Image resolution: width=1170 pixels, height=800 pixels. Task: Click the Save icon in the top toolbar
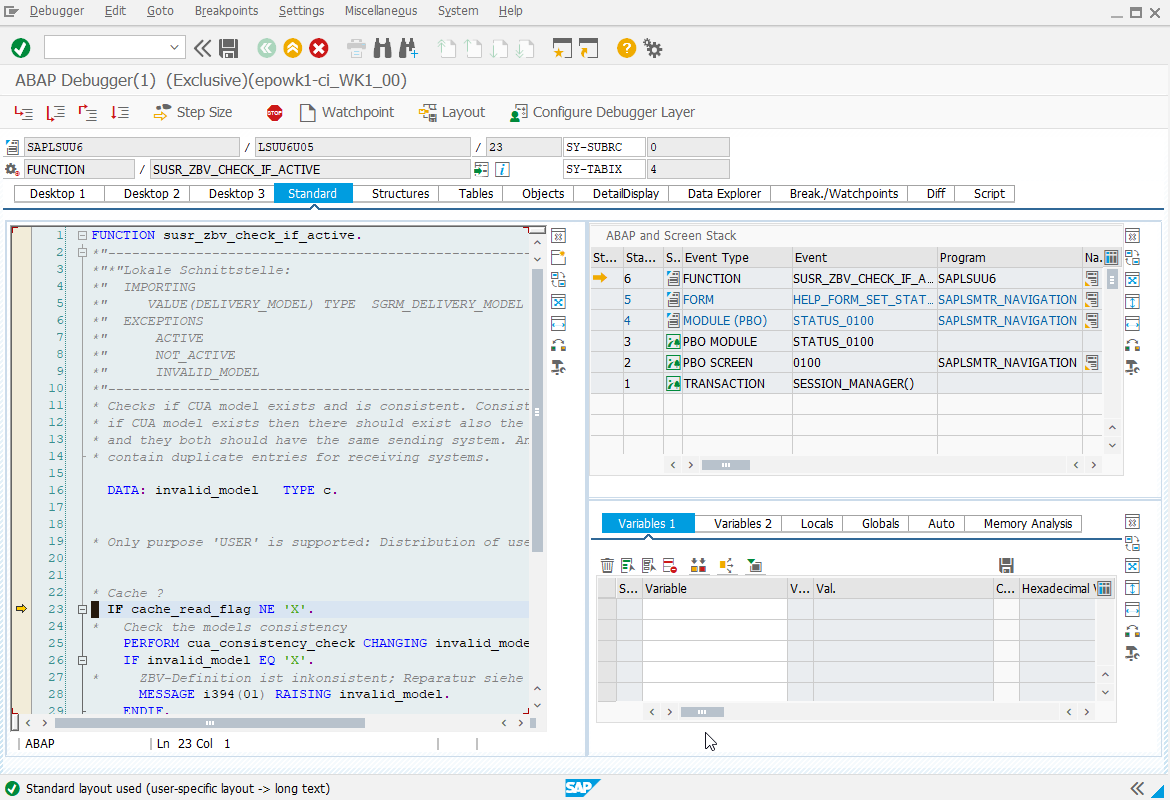click(228, 49)
